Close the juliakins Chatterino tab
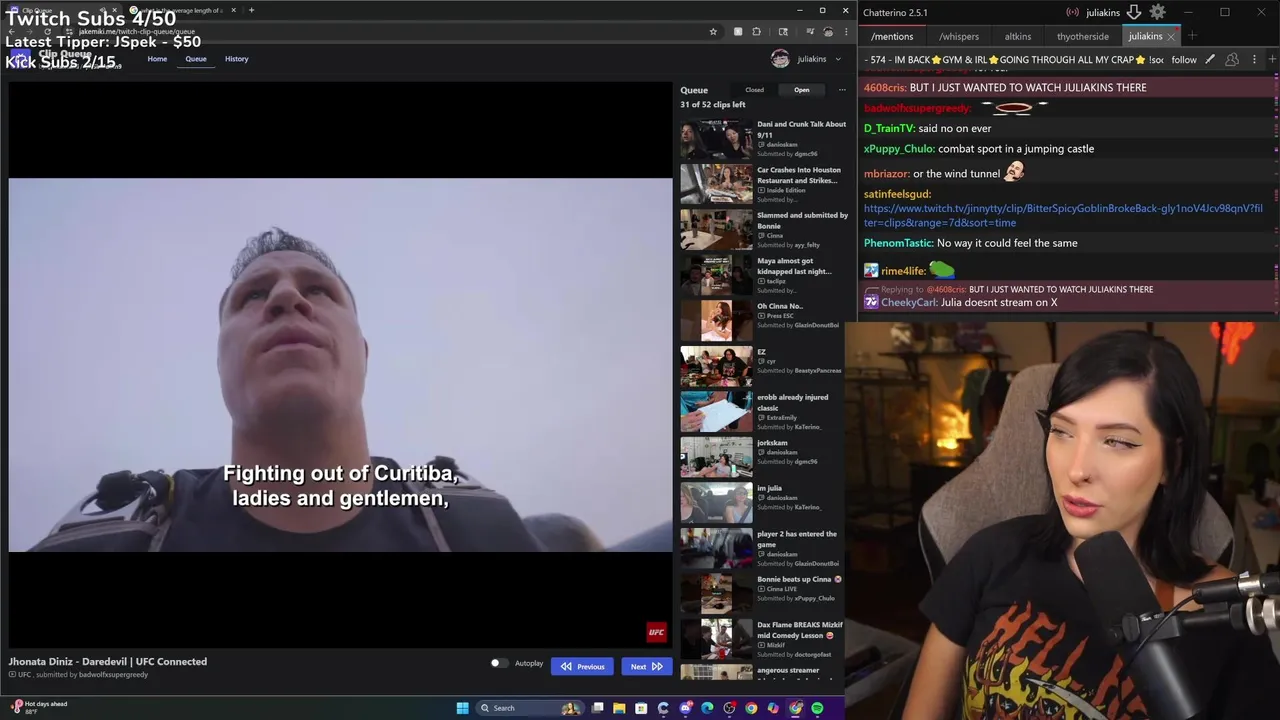The height and width of the screenshot is (720, 1280). pyautogui.click(x=1171, y=36)
